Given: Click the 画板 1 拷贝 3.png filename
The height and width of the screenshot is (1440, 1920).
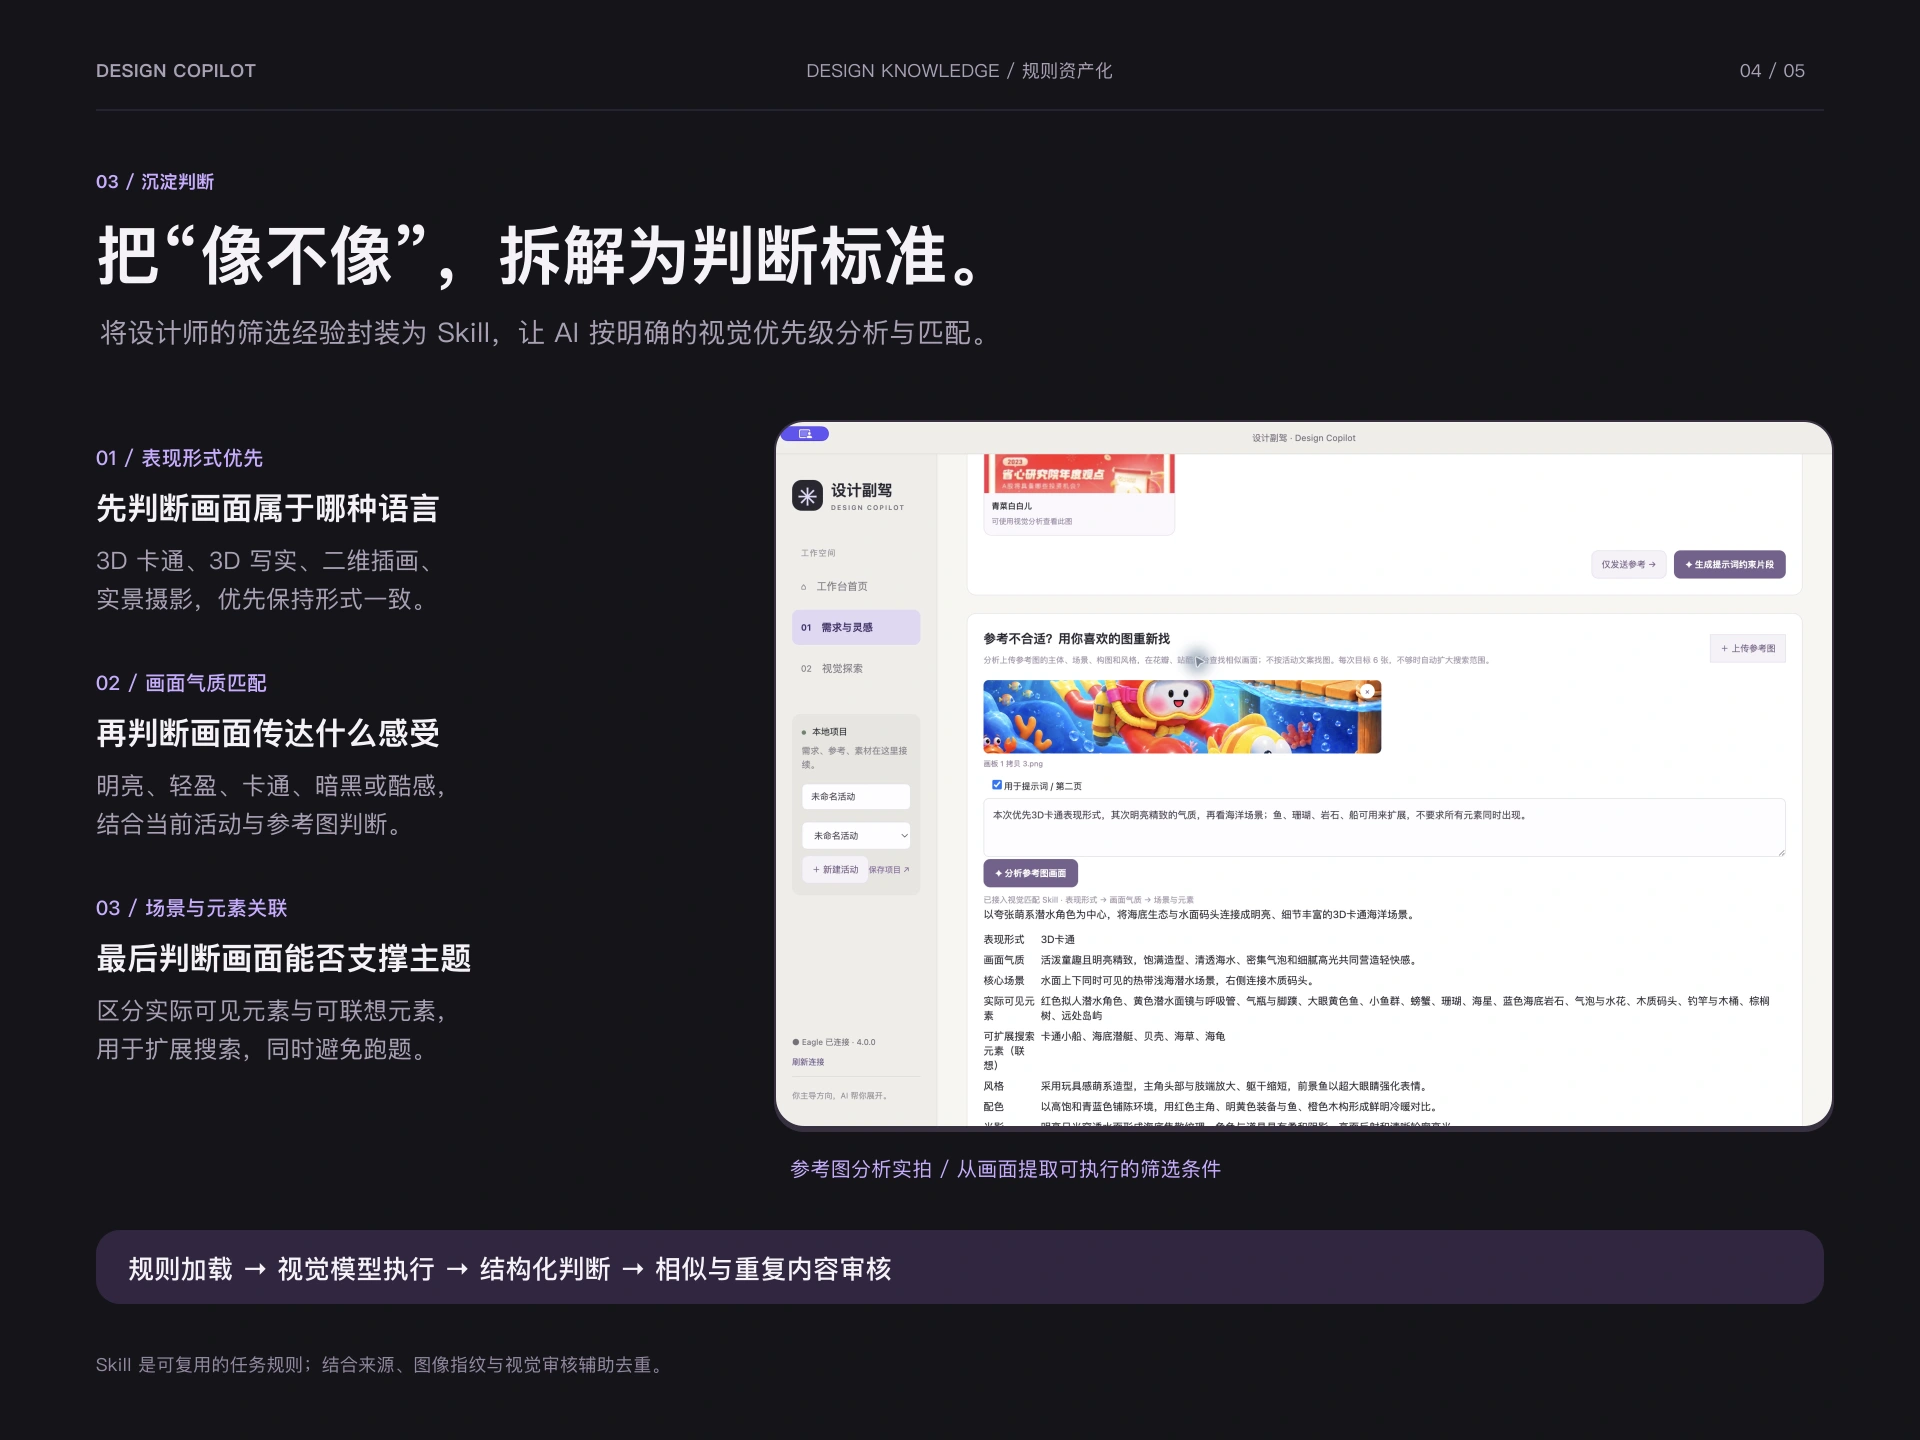Looking at the screenshot, I should click(x=1012, y=764).
